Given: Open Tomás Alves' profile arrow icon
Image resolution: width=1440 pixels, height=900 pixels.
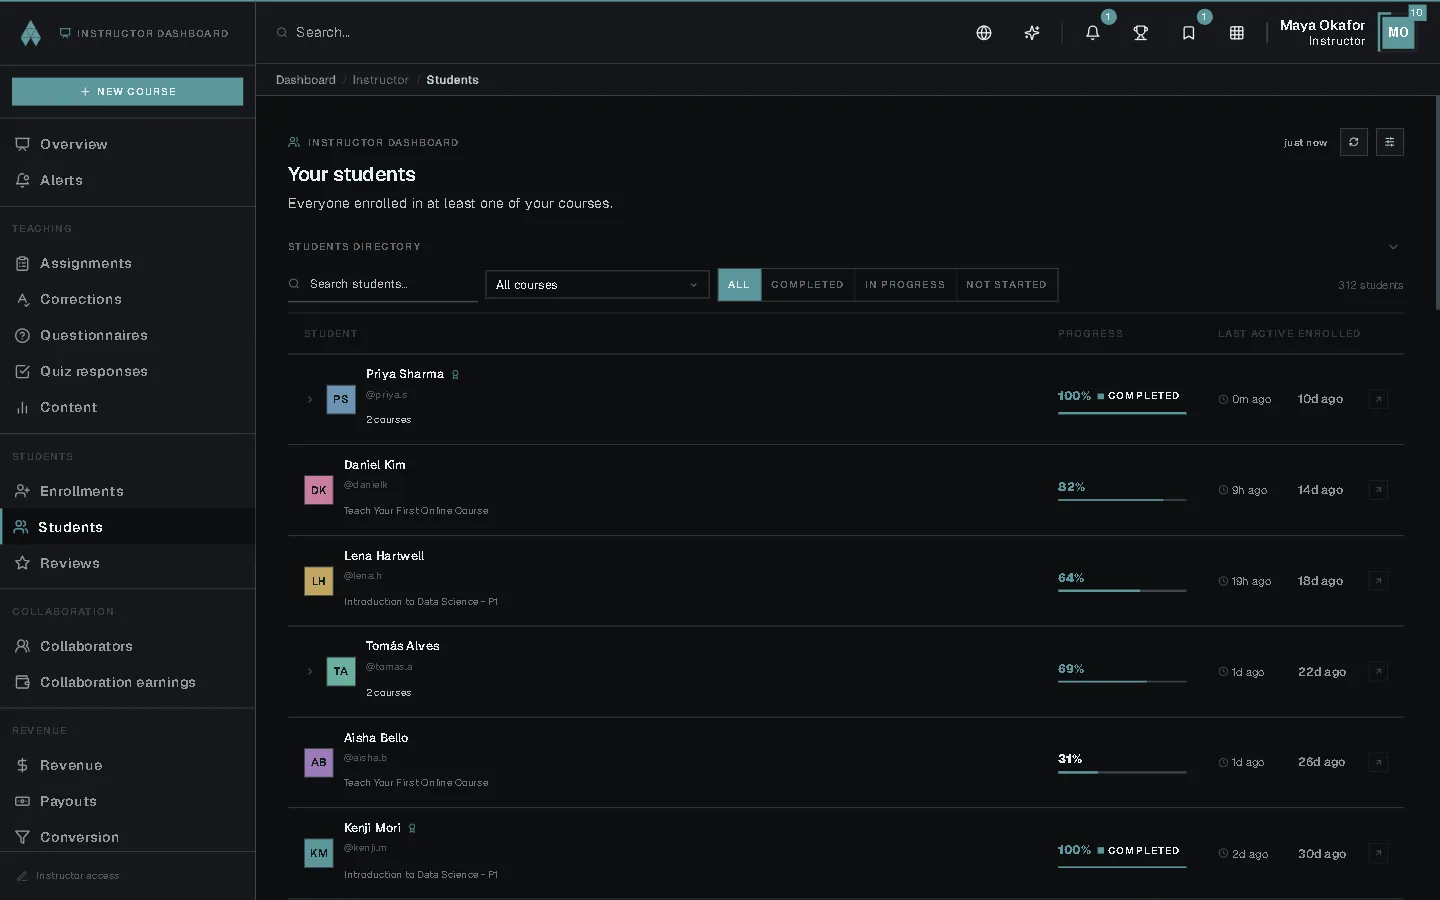Looking at the screenshot, I should [1378, 672].
